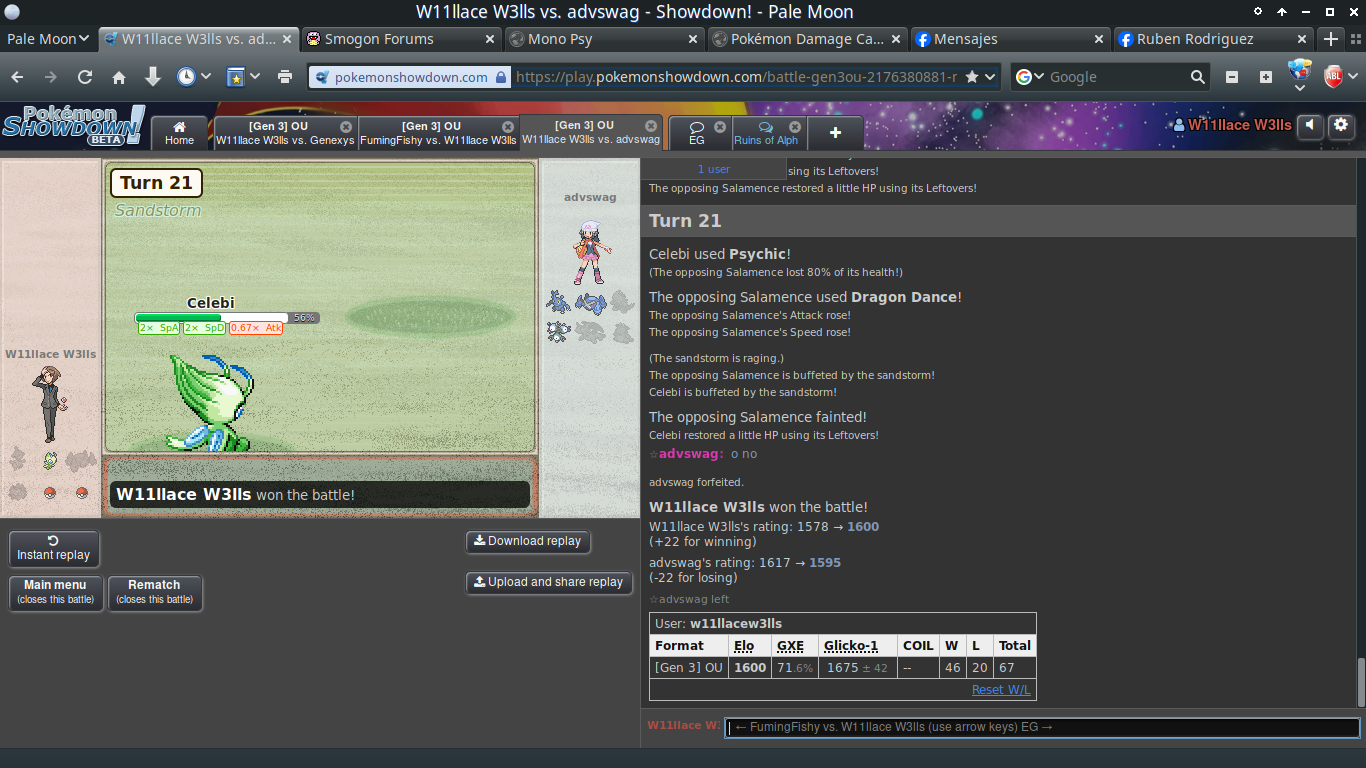Focus the battle chat message input box

click(x=1041, y=728)
